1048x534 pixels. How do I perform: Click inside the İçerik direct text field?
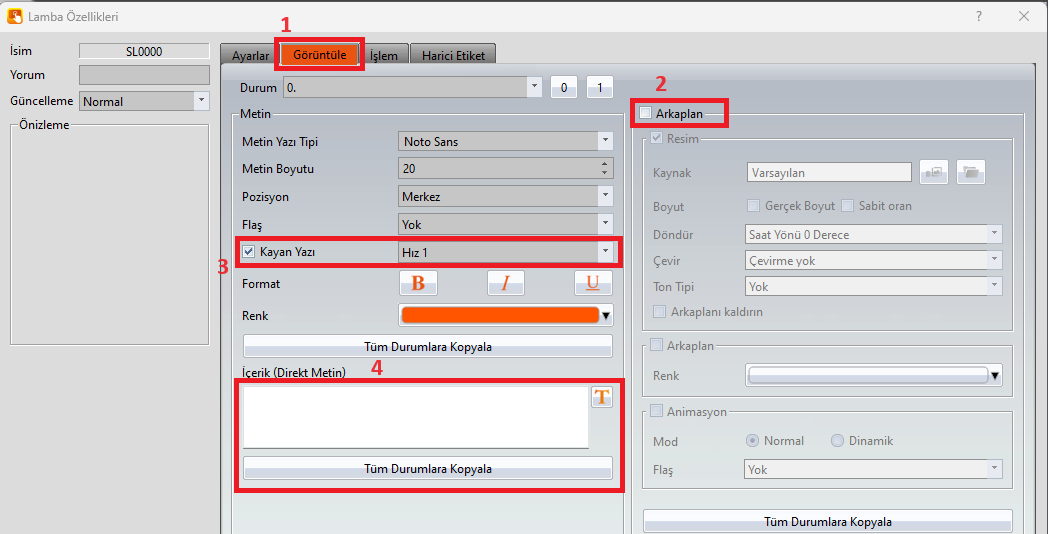coord(415,416)
